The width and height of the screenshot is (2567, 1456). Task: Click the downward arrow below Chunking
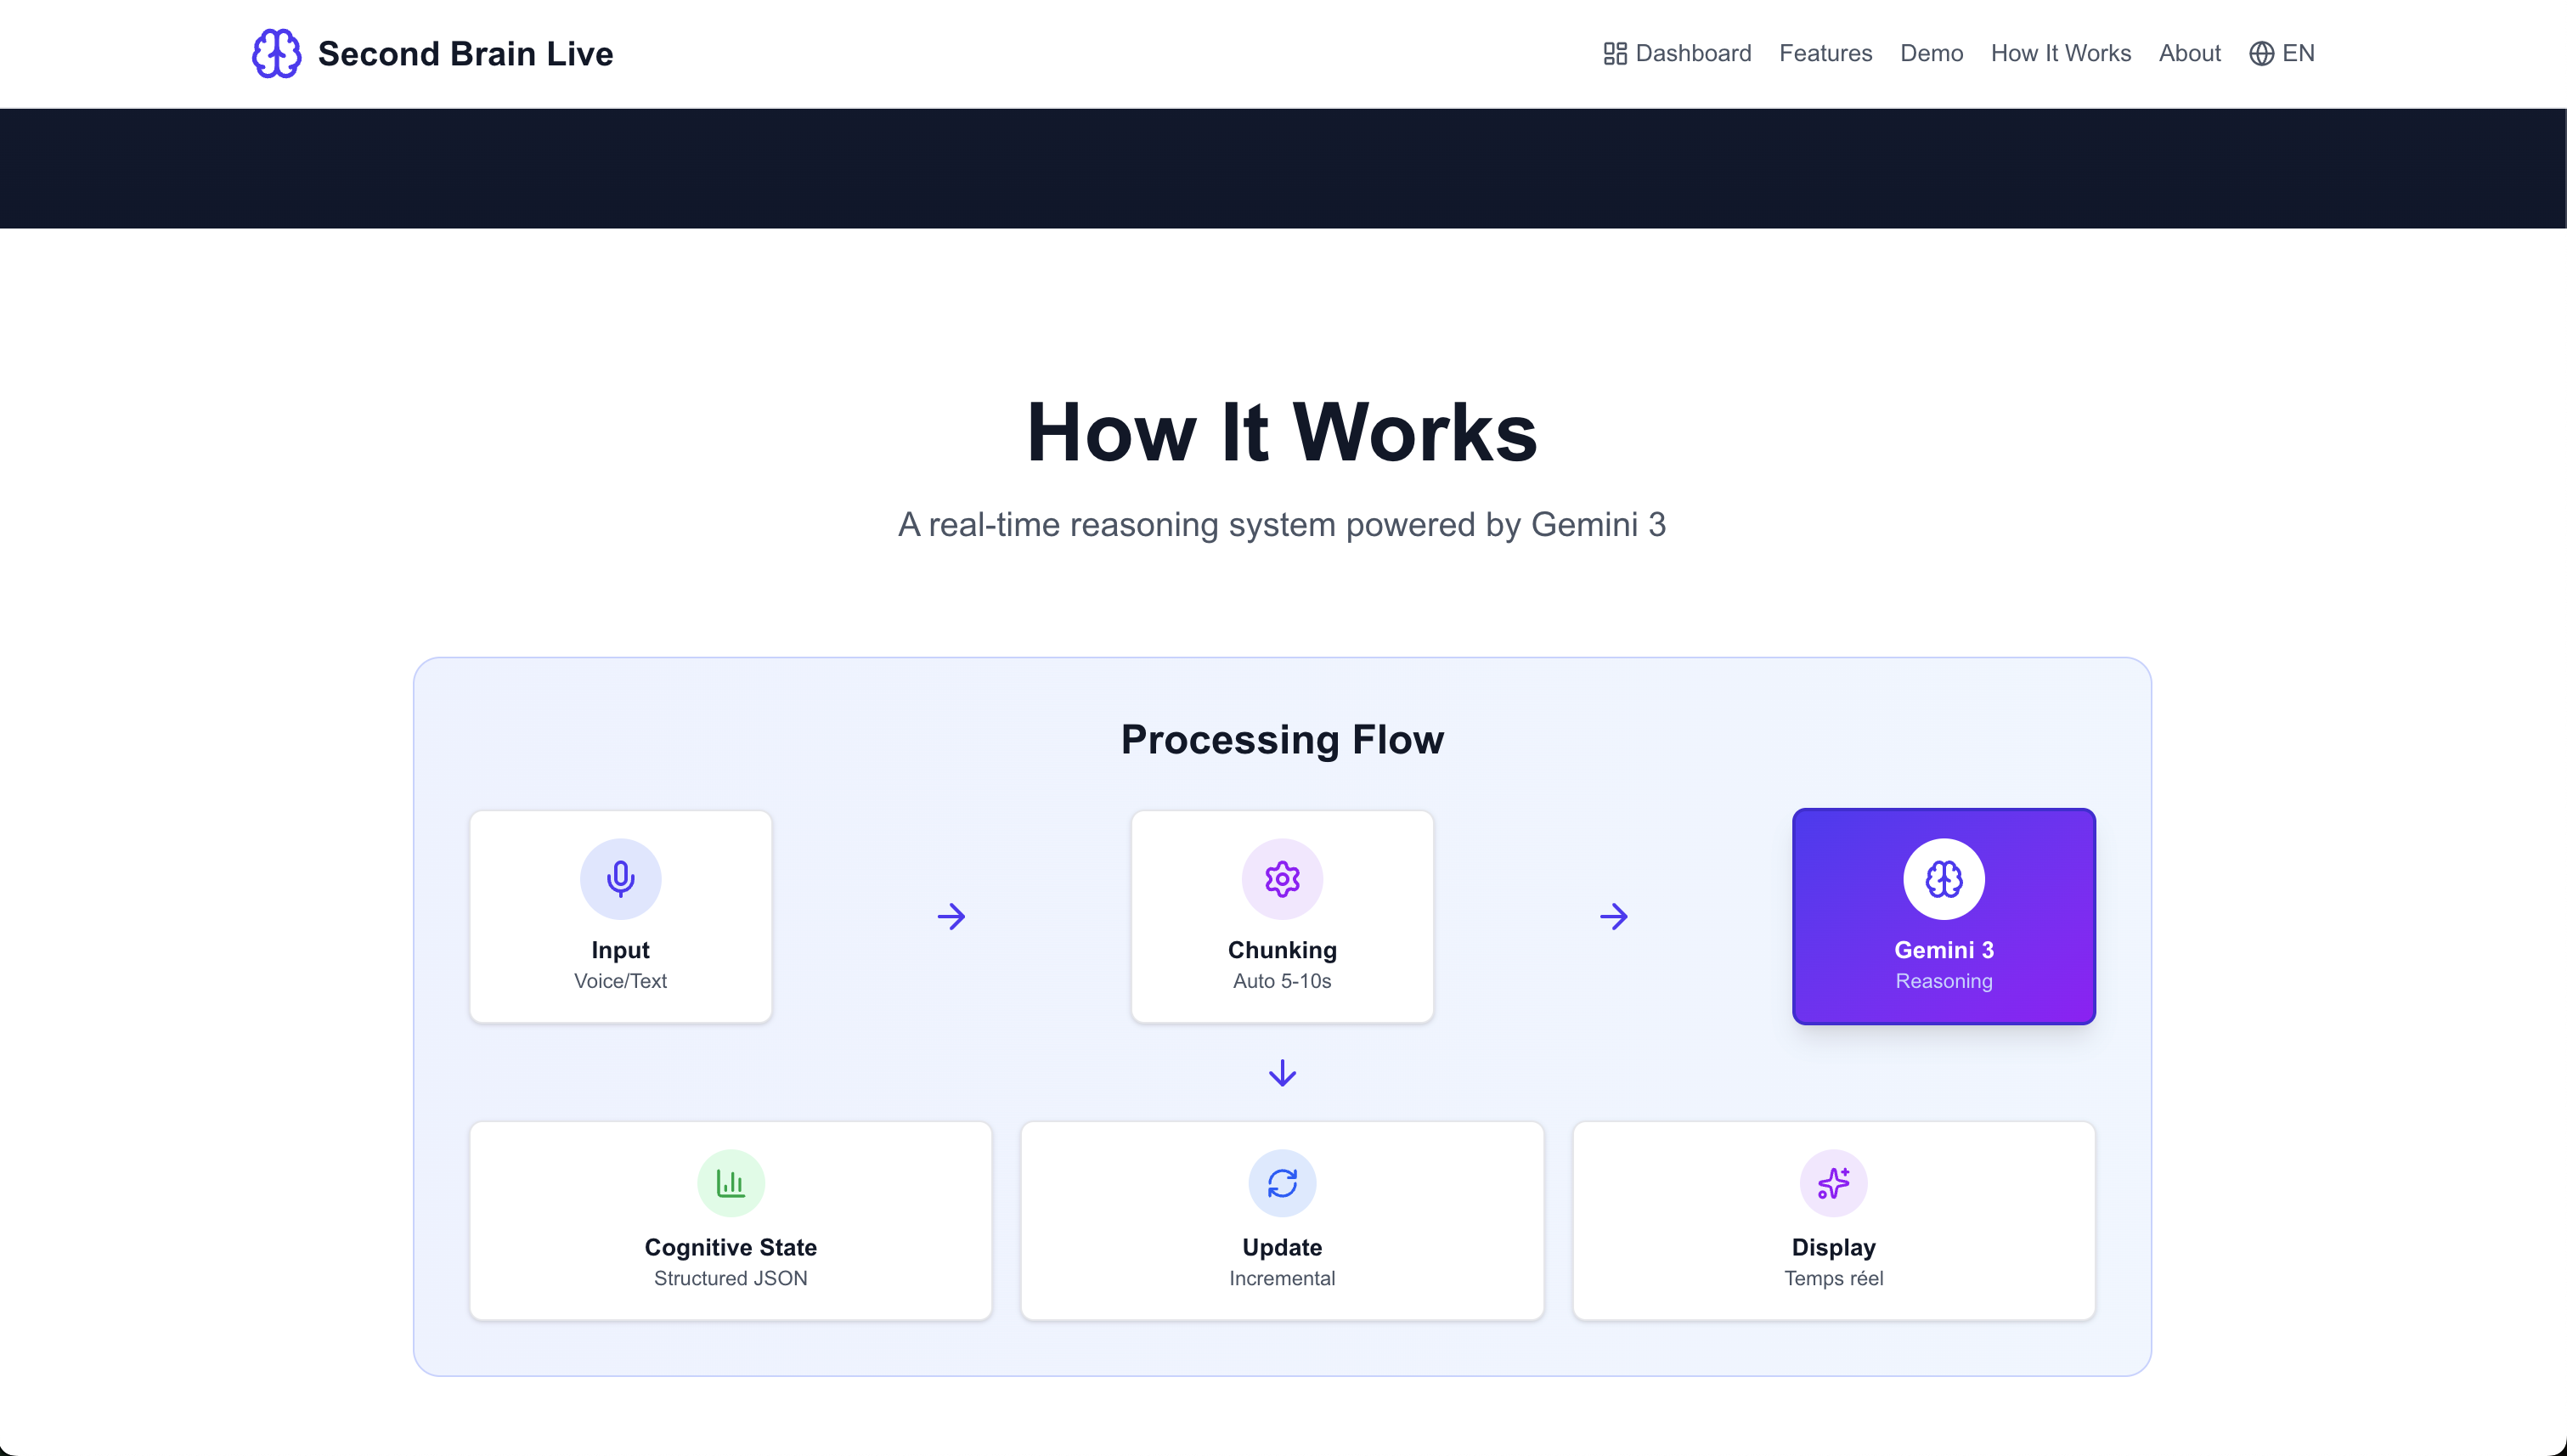point(1282,1073)
